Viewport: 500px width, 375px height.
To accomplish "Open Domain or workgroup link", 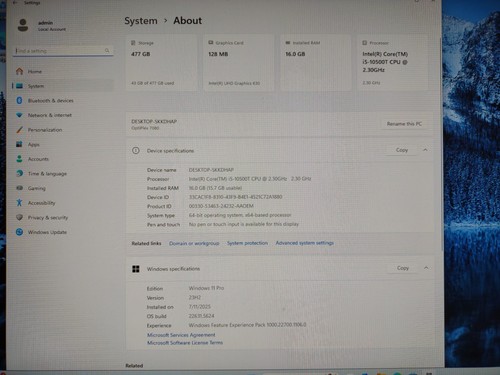I will coord(194,243).
